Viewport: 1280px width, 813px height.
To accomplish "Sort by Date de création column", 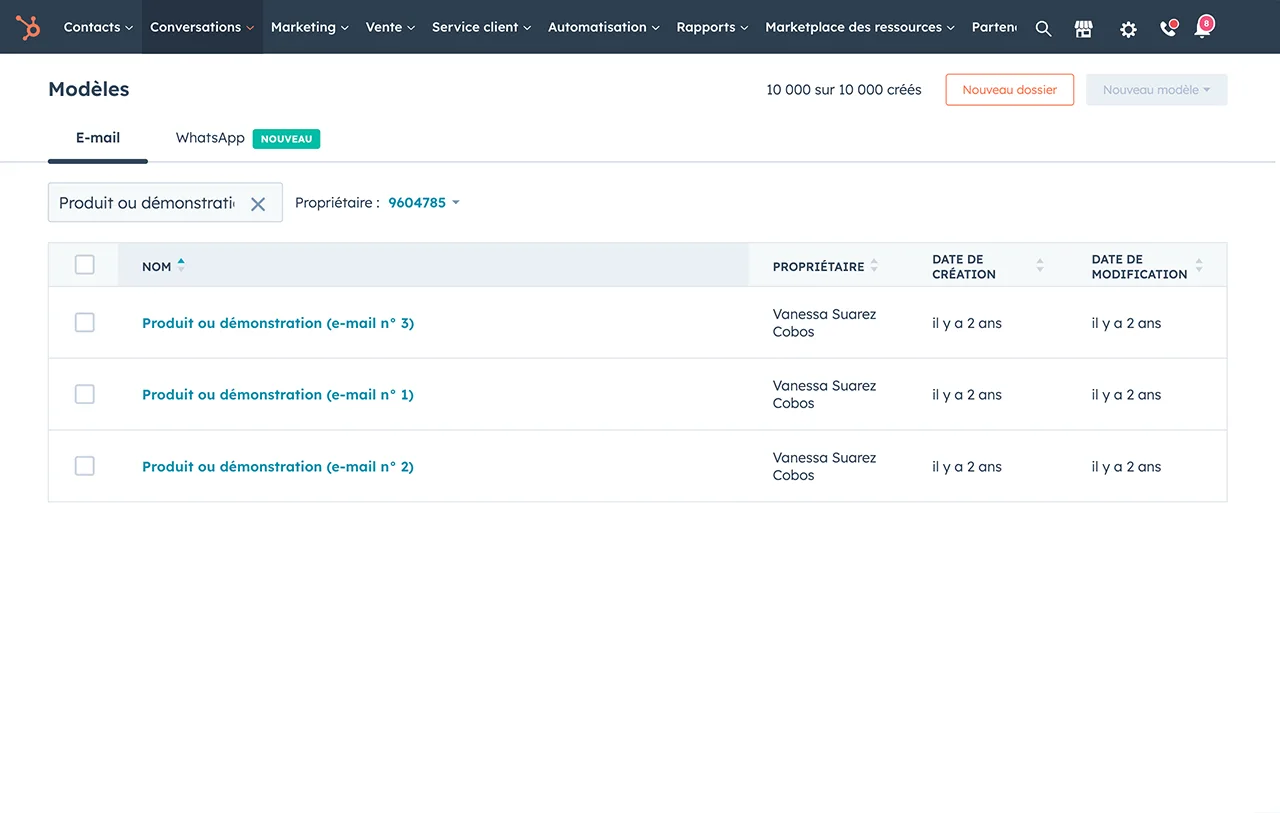I will tap(1039, 266).
